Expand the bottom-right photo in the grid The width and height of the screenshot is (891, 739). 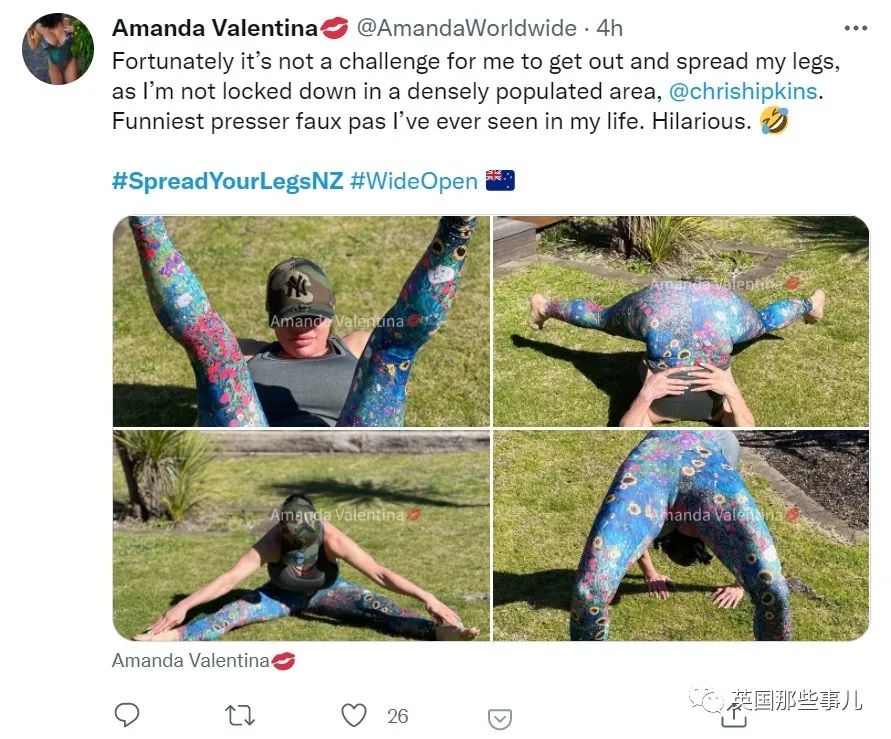[x=681, y=536]
